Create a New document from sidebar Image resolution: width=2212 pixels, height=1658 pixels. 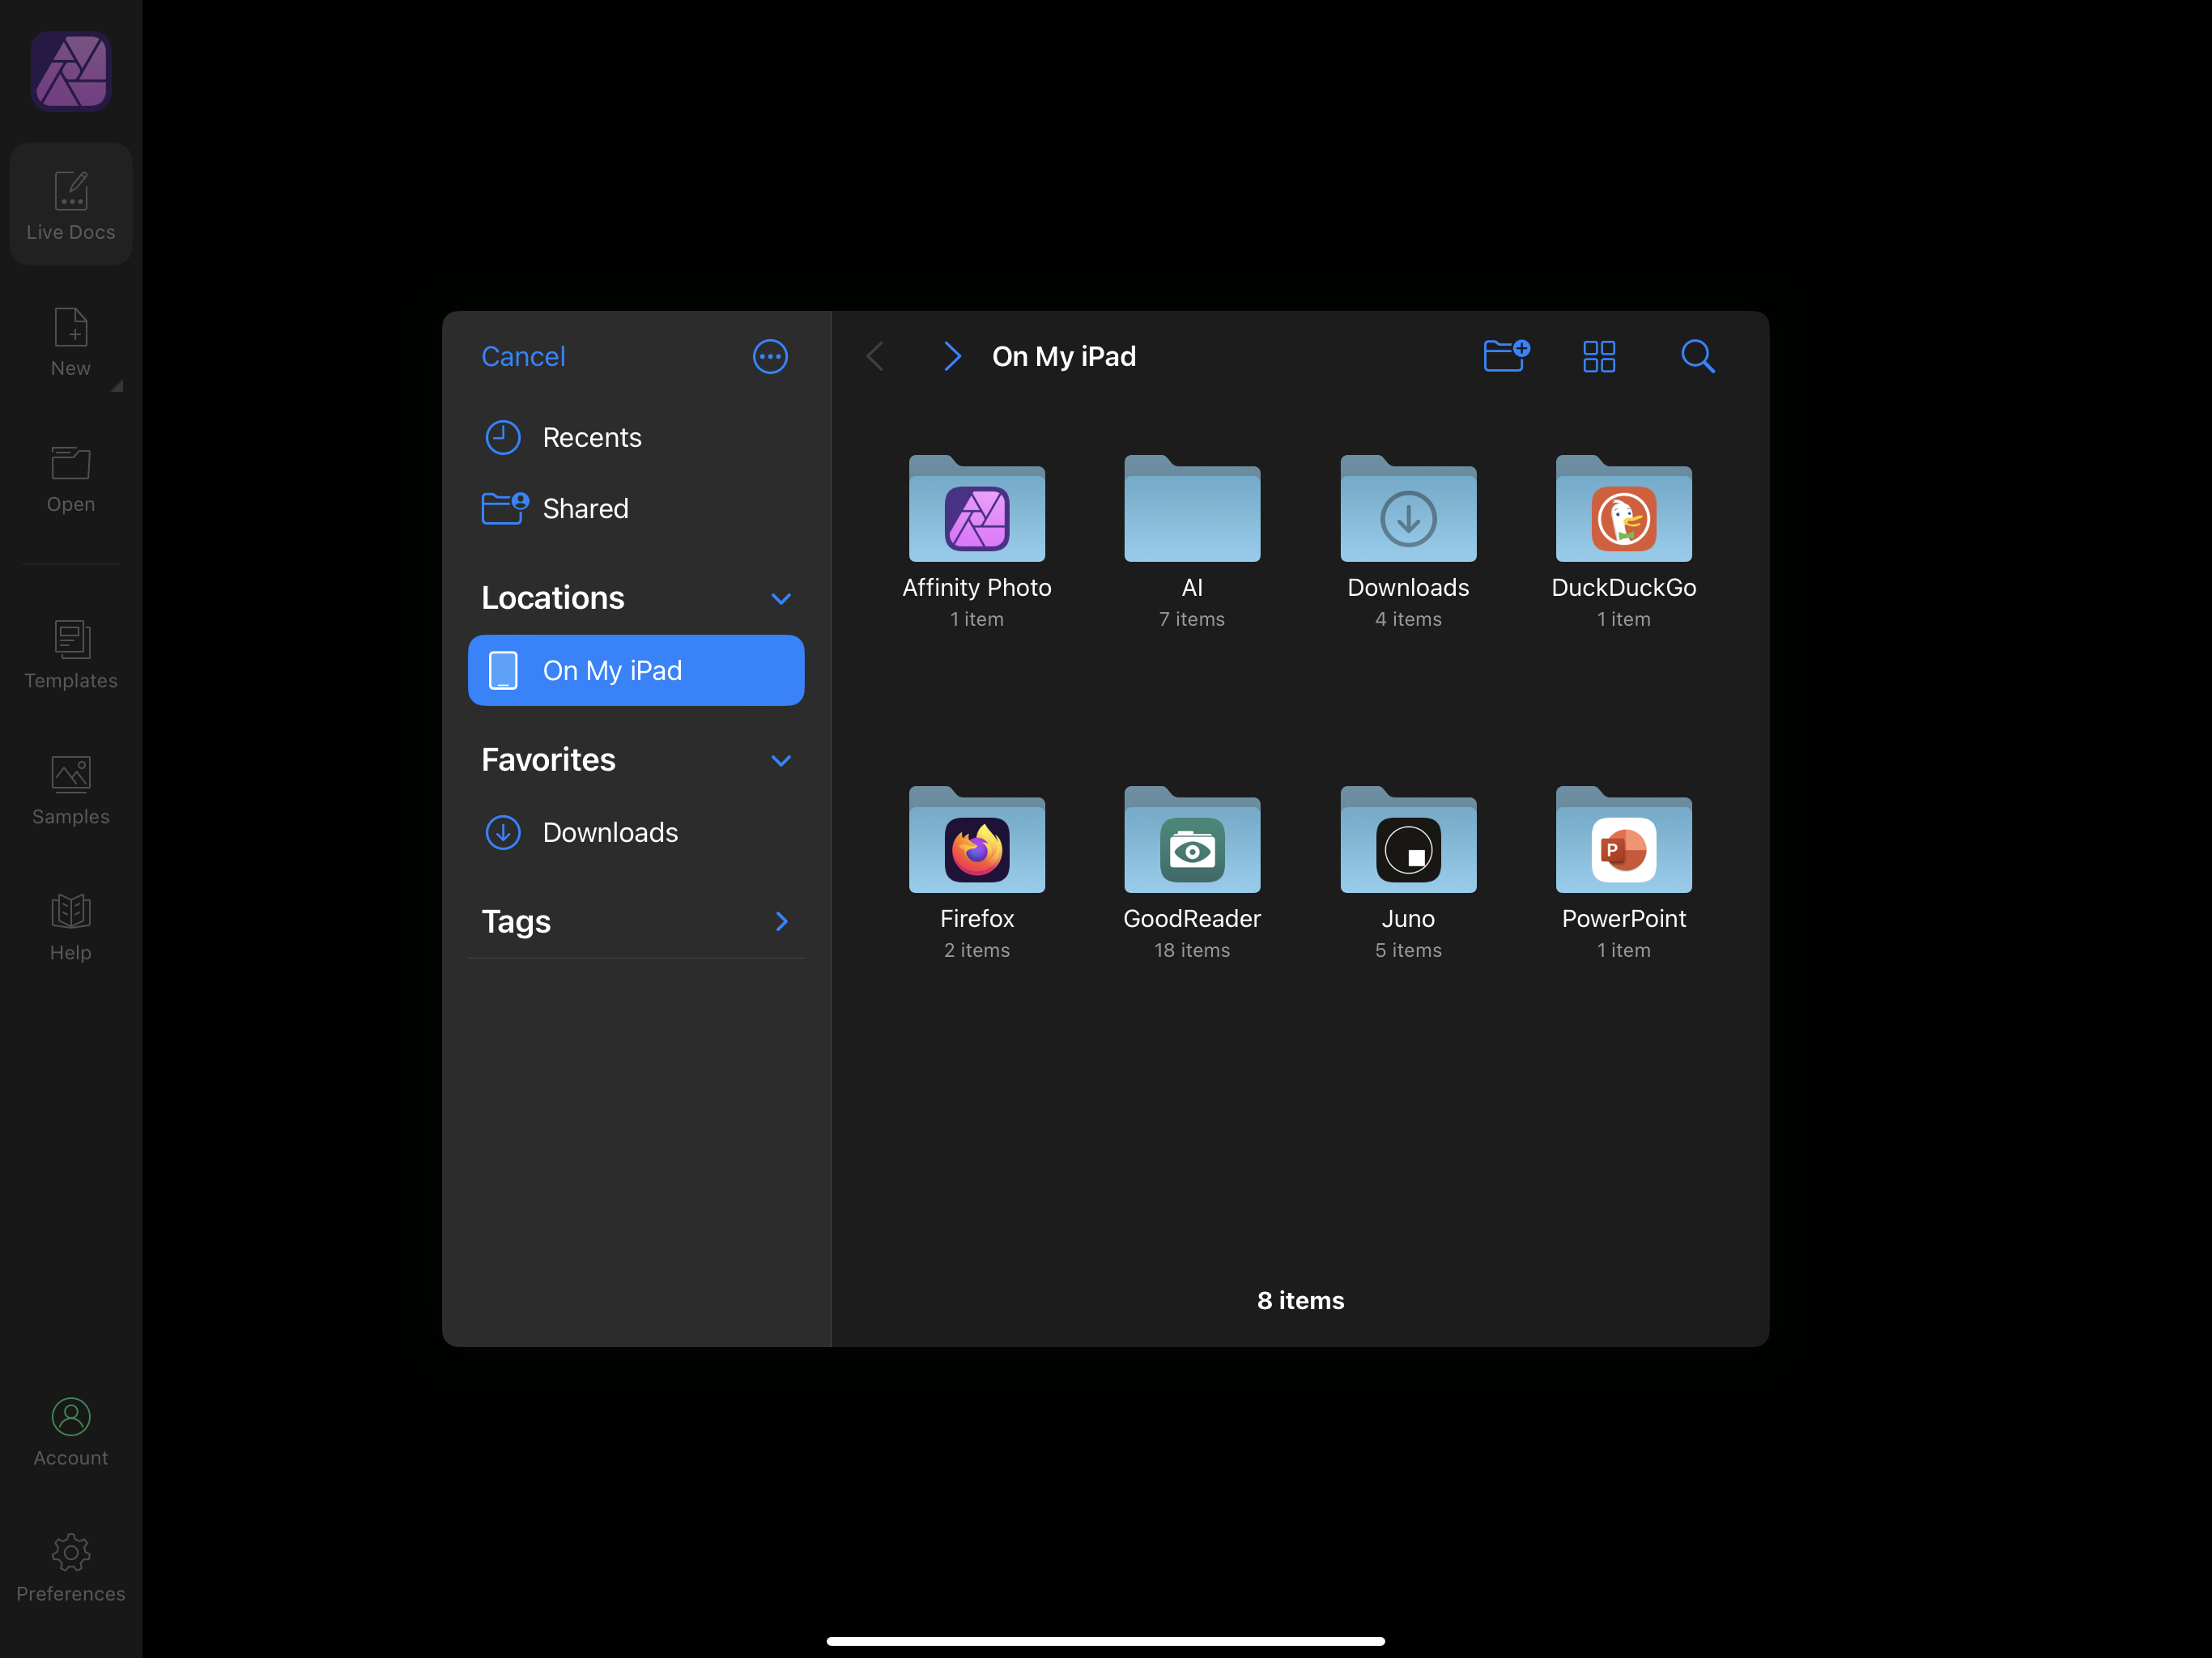click(x=71, y=342)
